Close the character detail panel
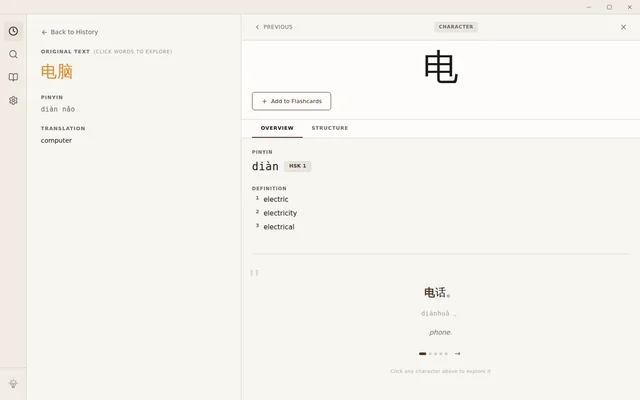640x400 pixels. [x=623, y=27]
